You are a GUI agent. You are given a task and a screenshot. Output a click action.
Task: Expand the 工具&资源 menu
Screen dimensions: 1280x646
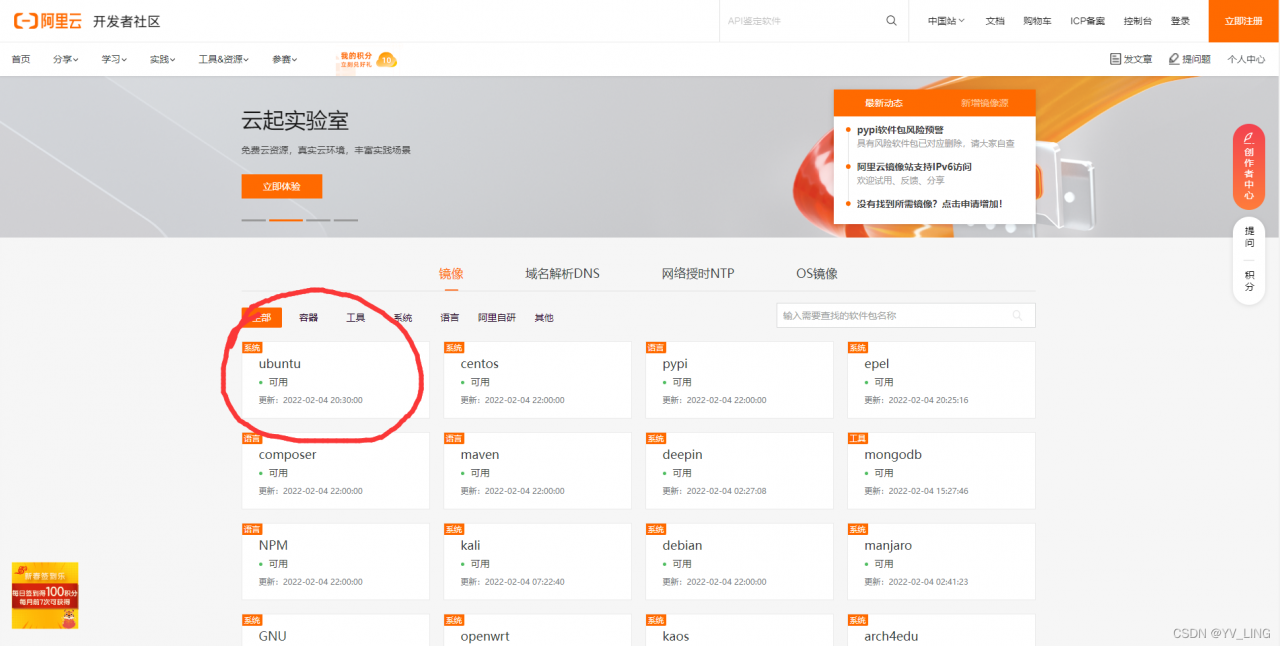pyautogui.click(x=223, y=59)
